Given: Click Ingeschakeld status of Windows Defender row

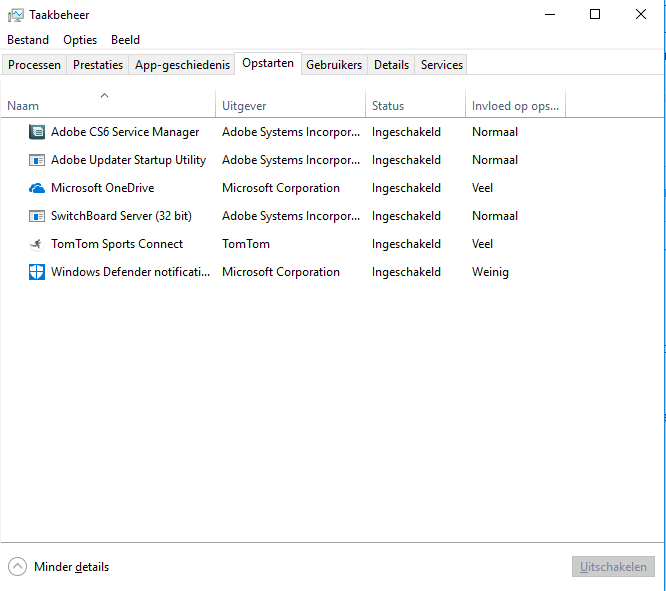Looking at the screenshot, I should click(406, 272).
